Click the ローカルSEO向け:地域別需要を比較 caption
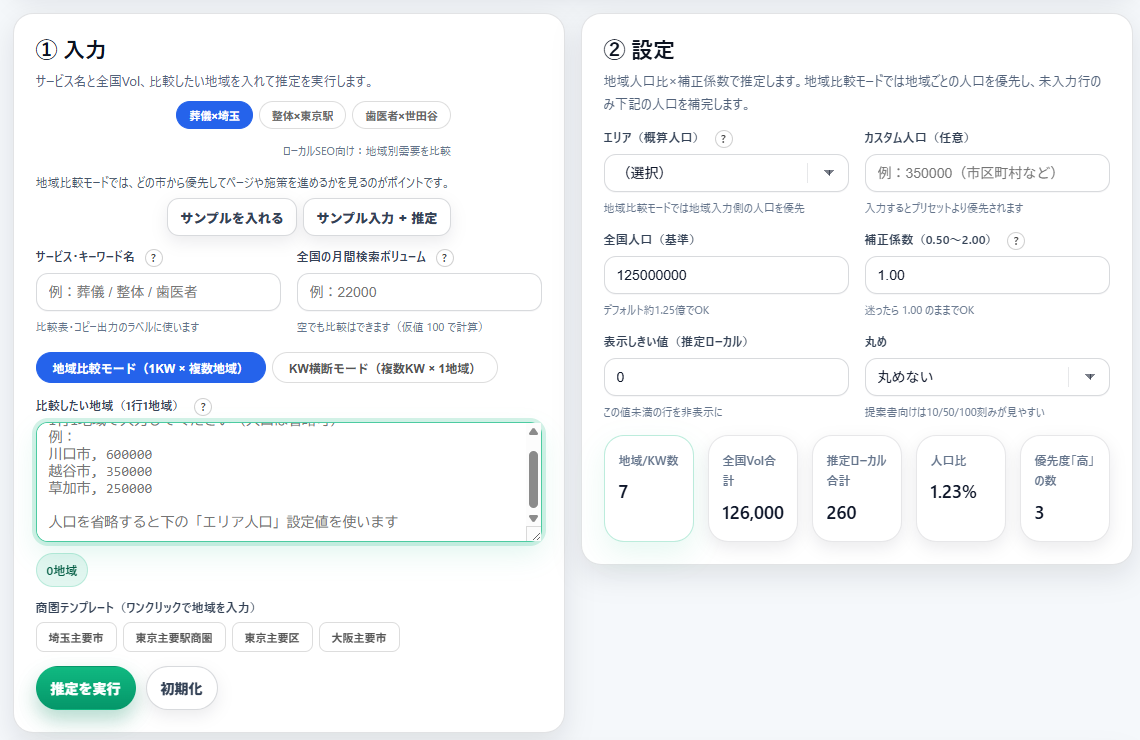This screenshot has width=1140, height=740. [366, 151]
